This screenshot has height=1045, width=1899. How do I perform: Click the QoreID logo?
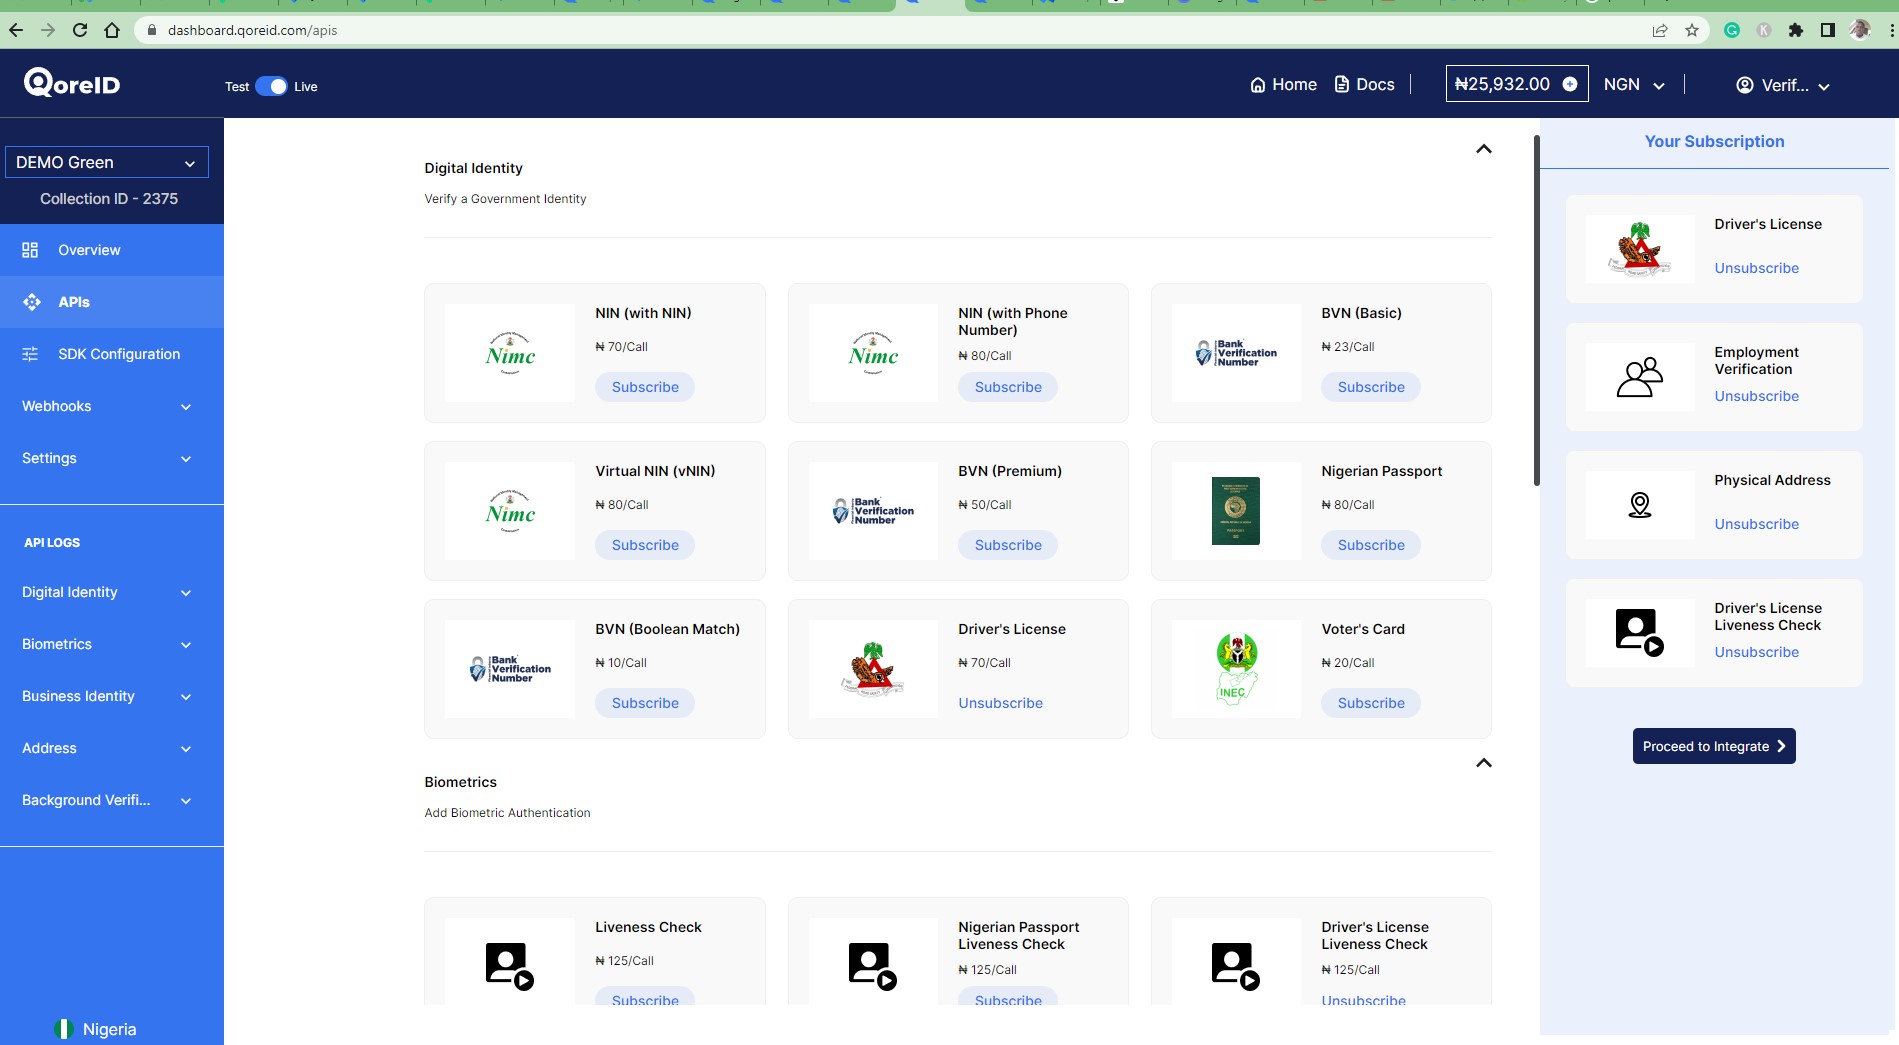pyautogui.click(x=72, y=83)
